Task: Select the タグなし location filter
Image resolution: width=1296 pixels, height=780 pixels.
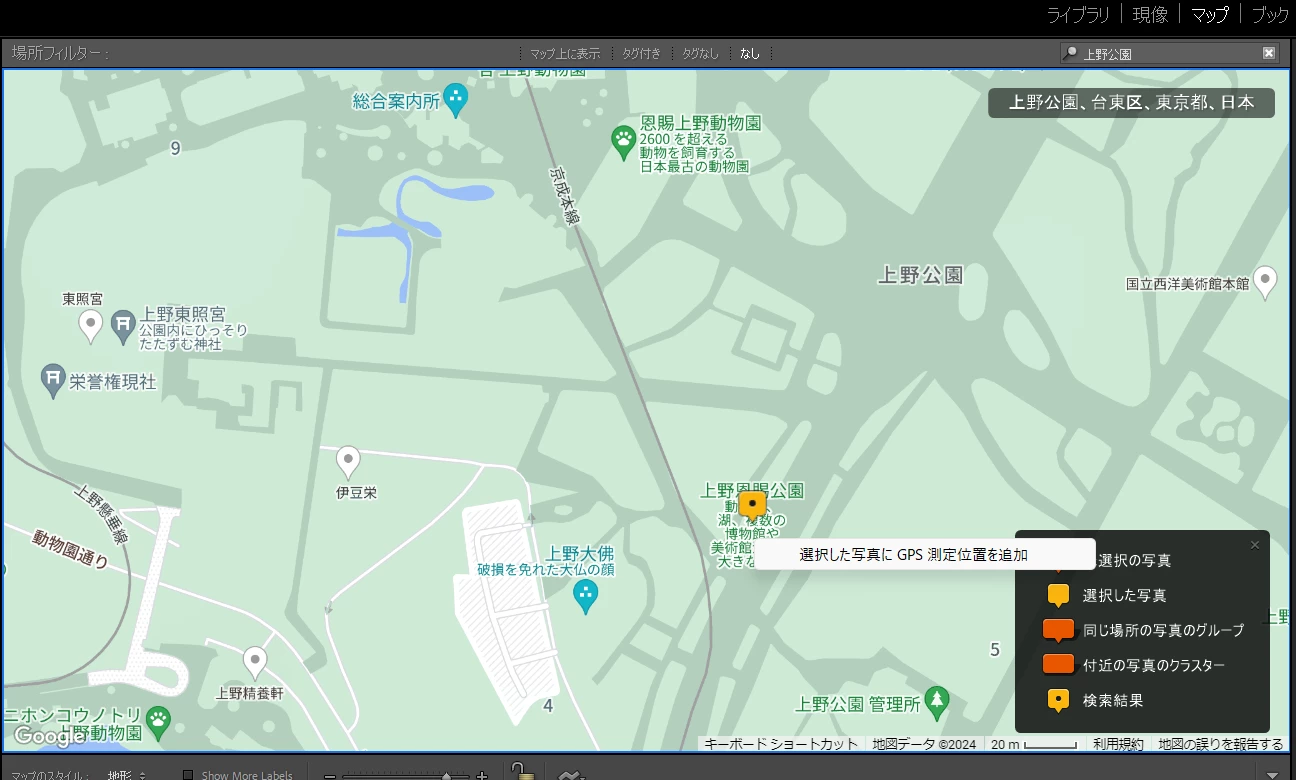Action: 700,53
